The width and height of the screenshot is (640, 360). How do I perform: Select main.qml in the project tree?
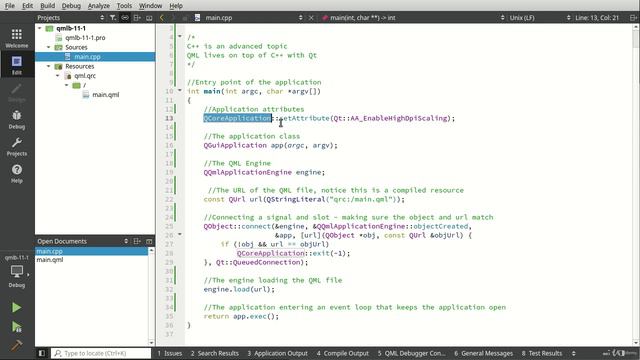pos(106,95)
